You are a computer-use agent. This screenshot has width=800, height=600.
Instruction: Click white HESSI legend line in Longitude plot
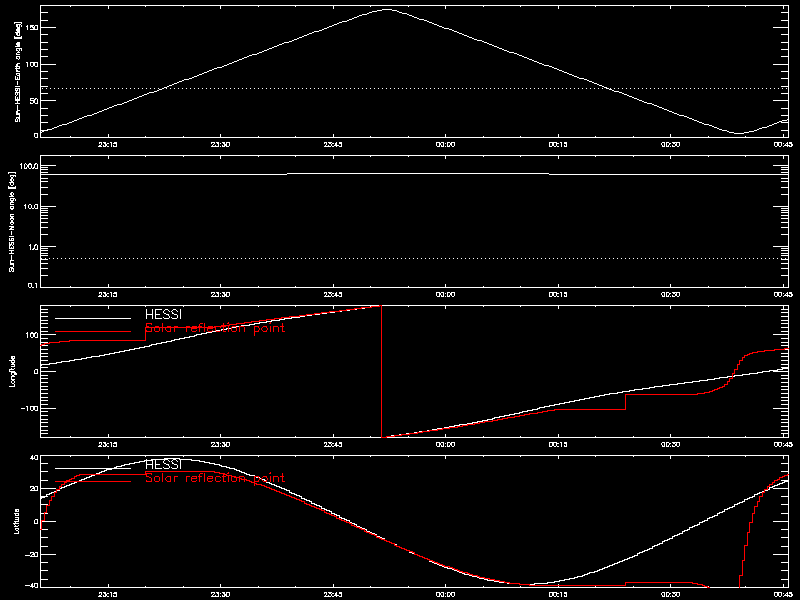pyautogui.click(x=93, y=318)
